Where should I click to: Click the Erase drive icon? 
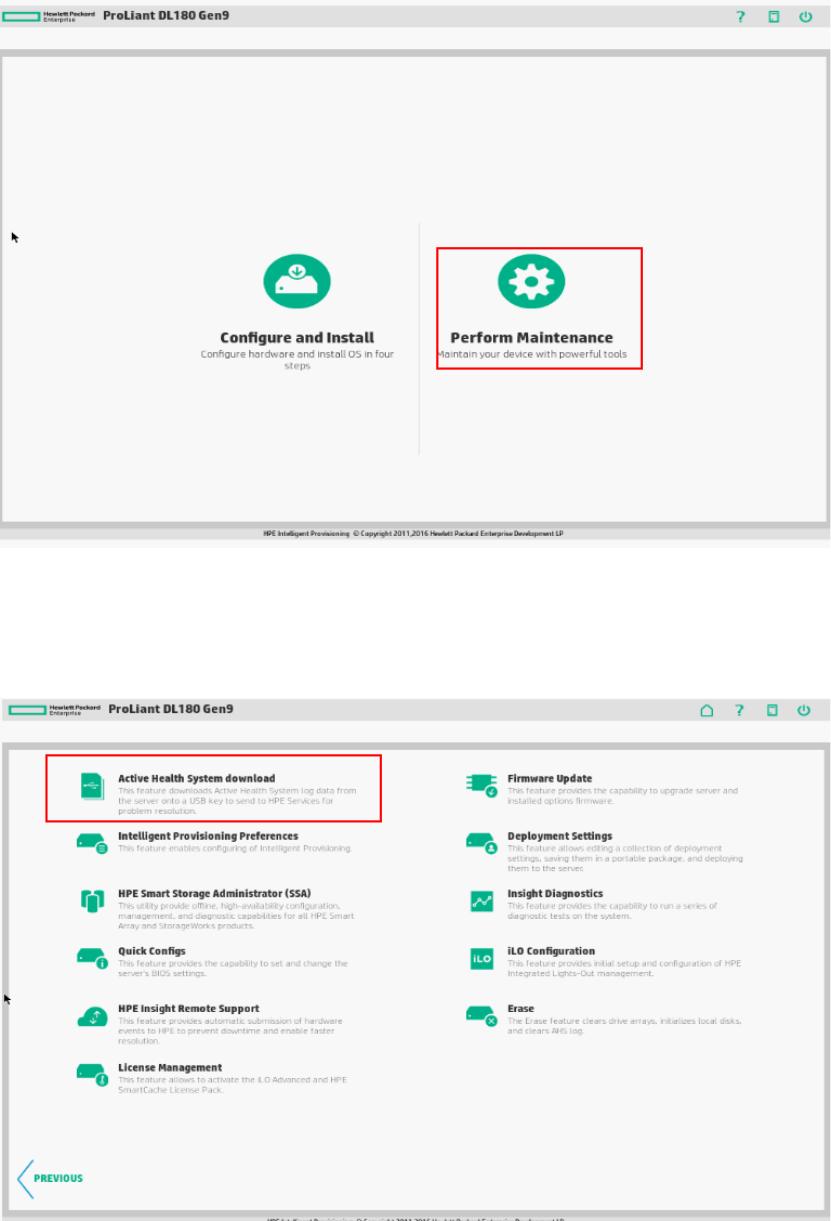click(482, 1017)
